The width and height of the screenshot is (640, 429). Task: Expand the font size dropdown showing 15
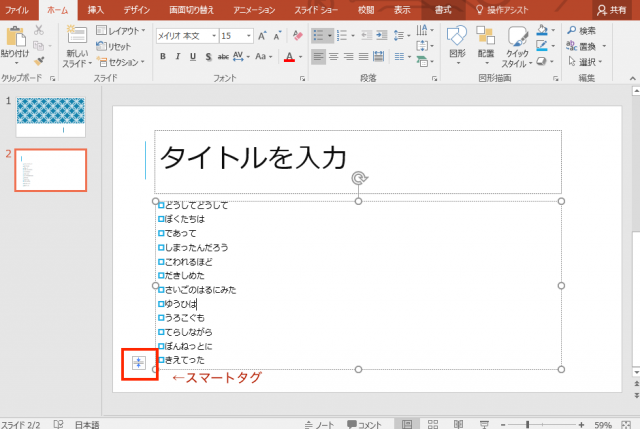click(248, 35)
